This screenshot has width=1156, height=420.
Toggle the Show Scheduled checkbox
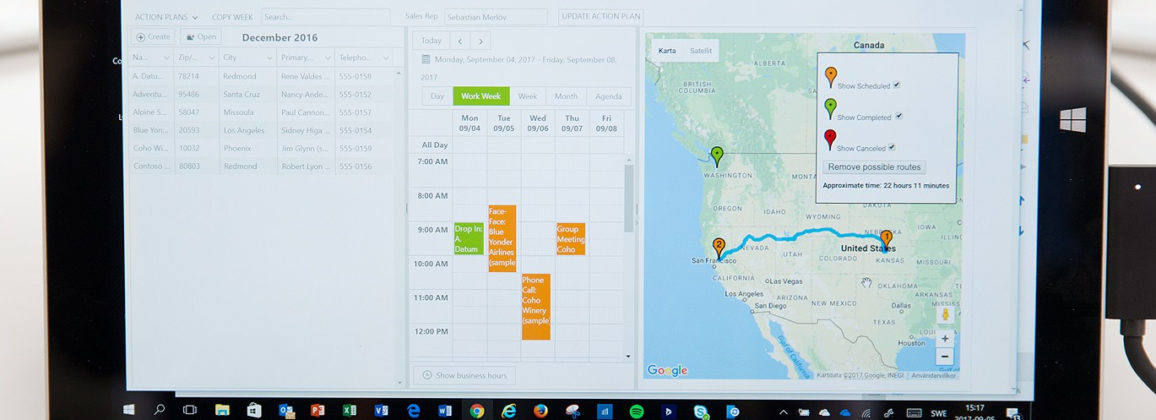(x=896, y=85)
